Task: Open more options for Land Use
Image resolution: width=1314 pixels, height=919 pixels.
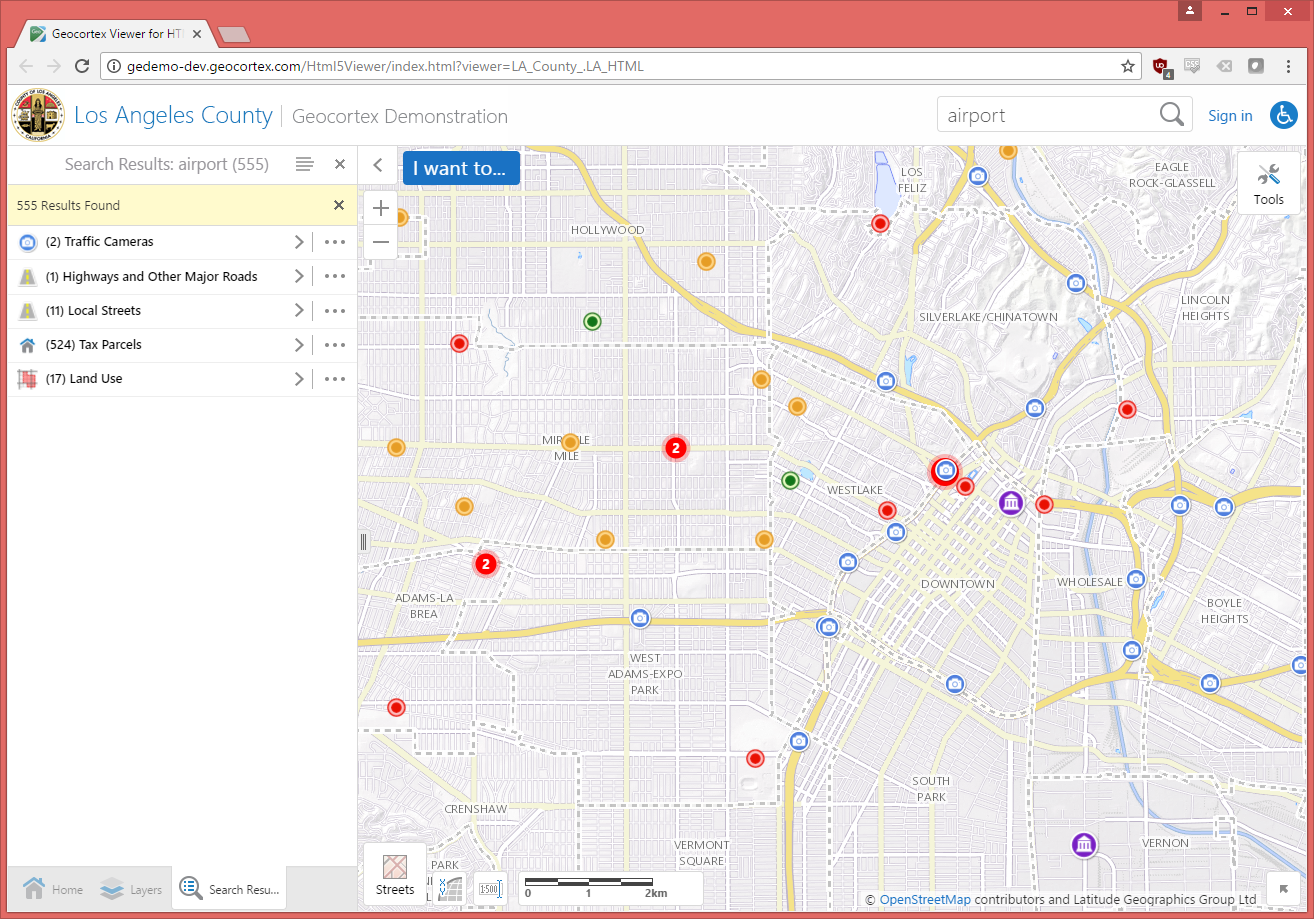Action: tap(335, 378)
